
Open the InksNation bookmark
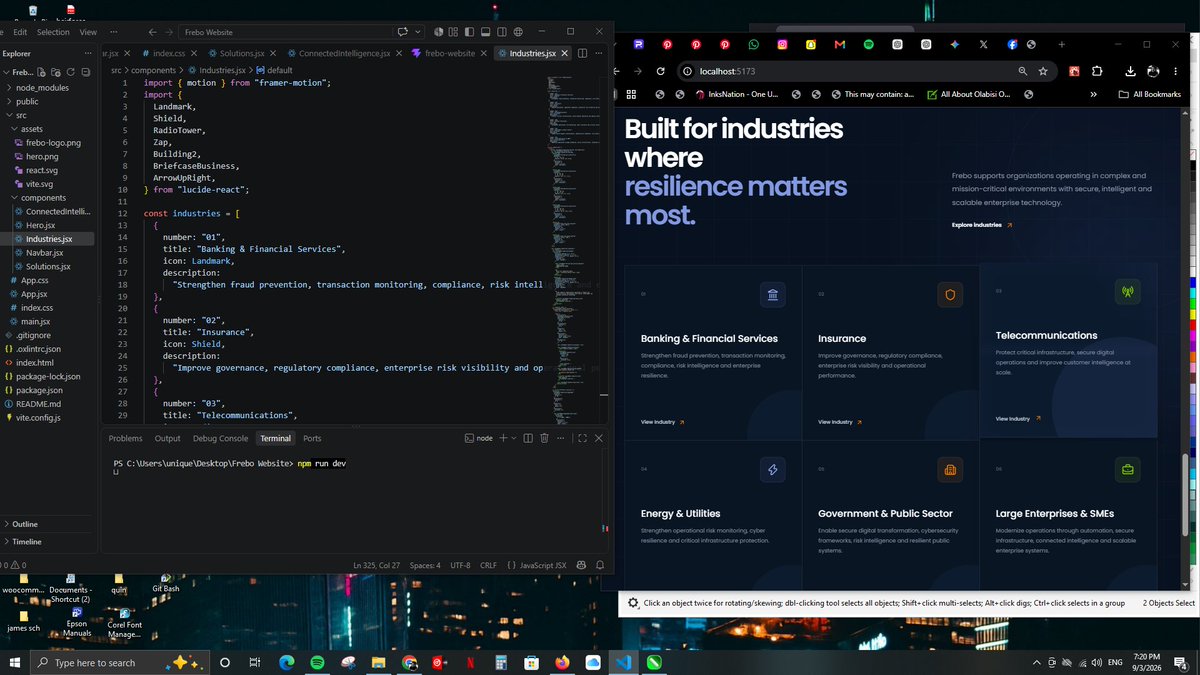pos(736,94)
